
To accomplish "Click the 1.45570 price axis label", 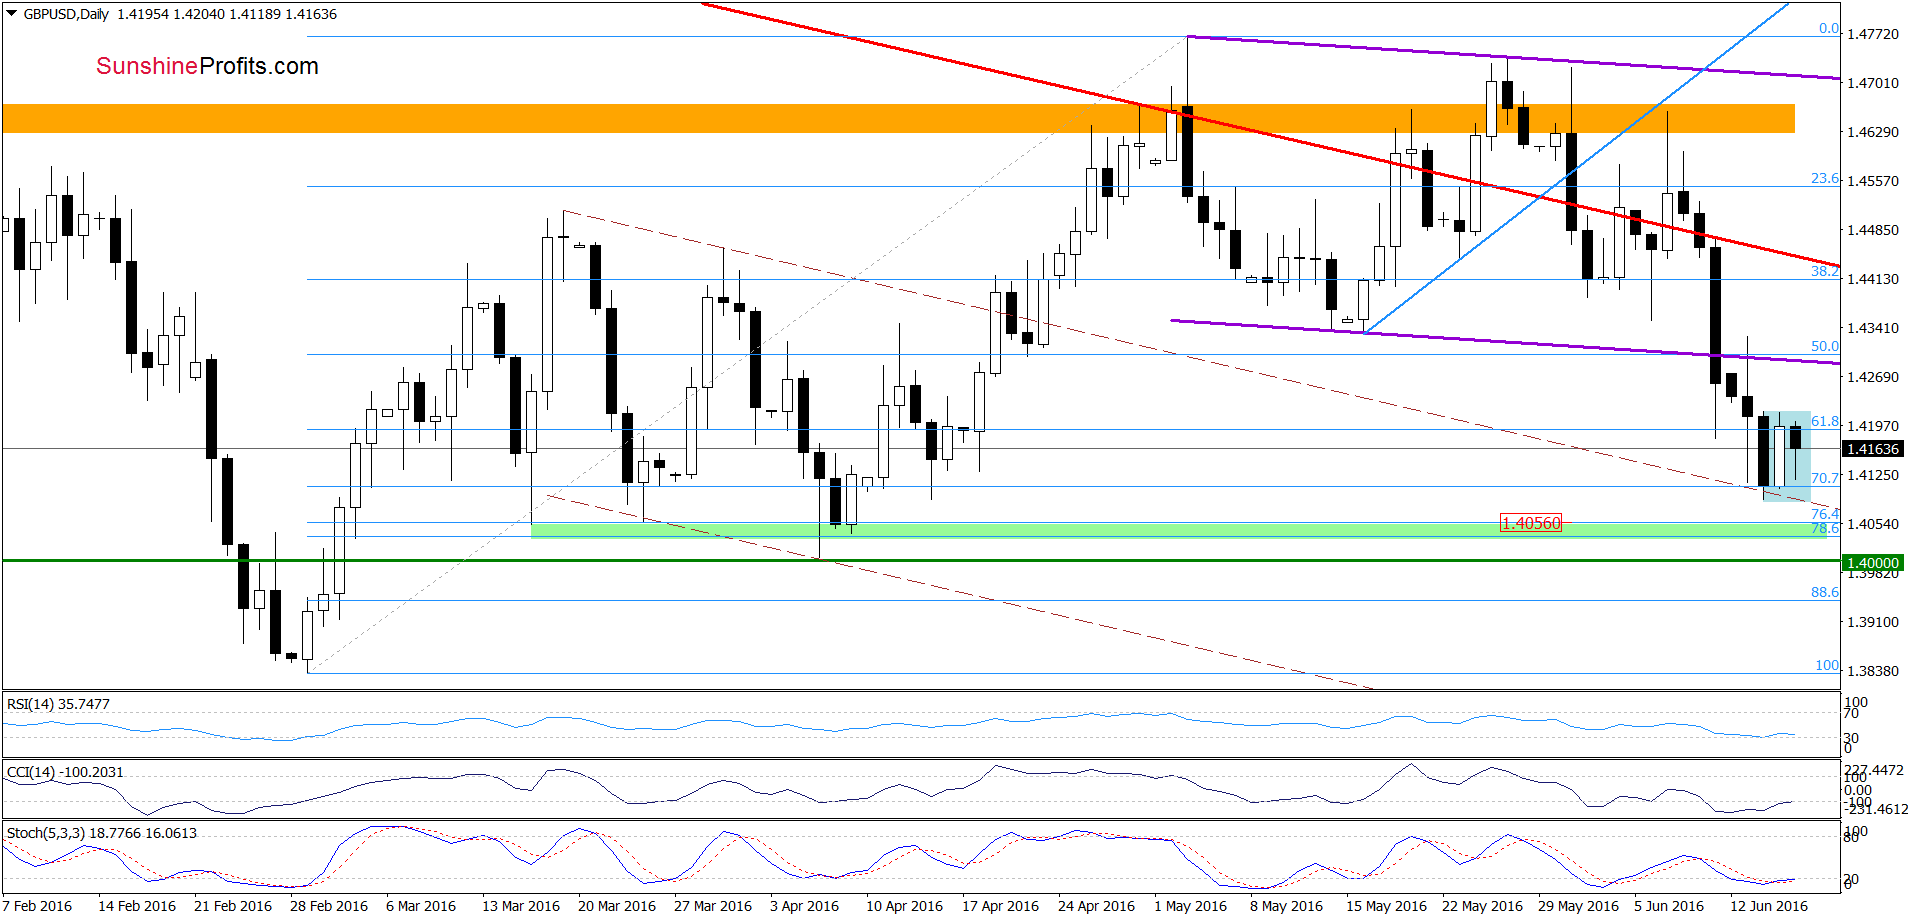I will click(x=1872, y=181).
